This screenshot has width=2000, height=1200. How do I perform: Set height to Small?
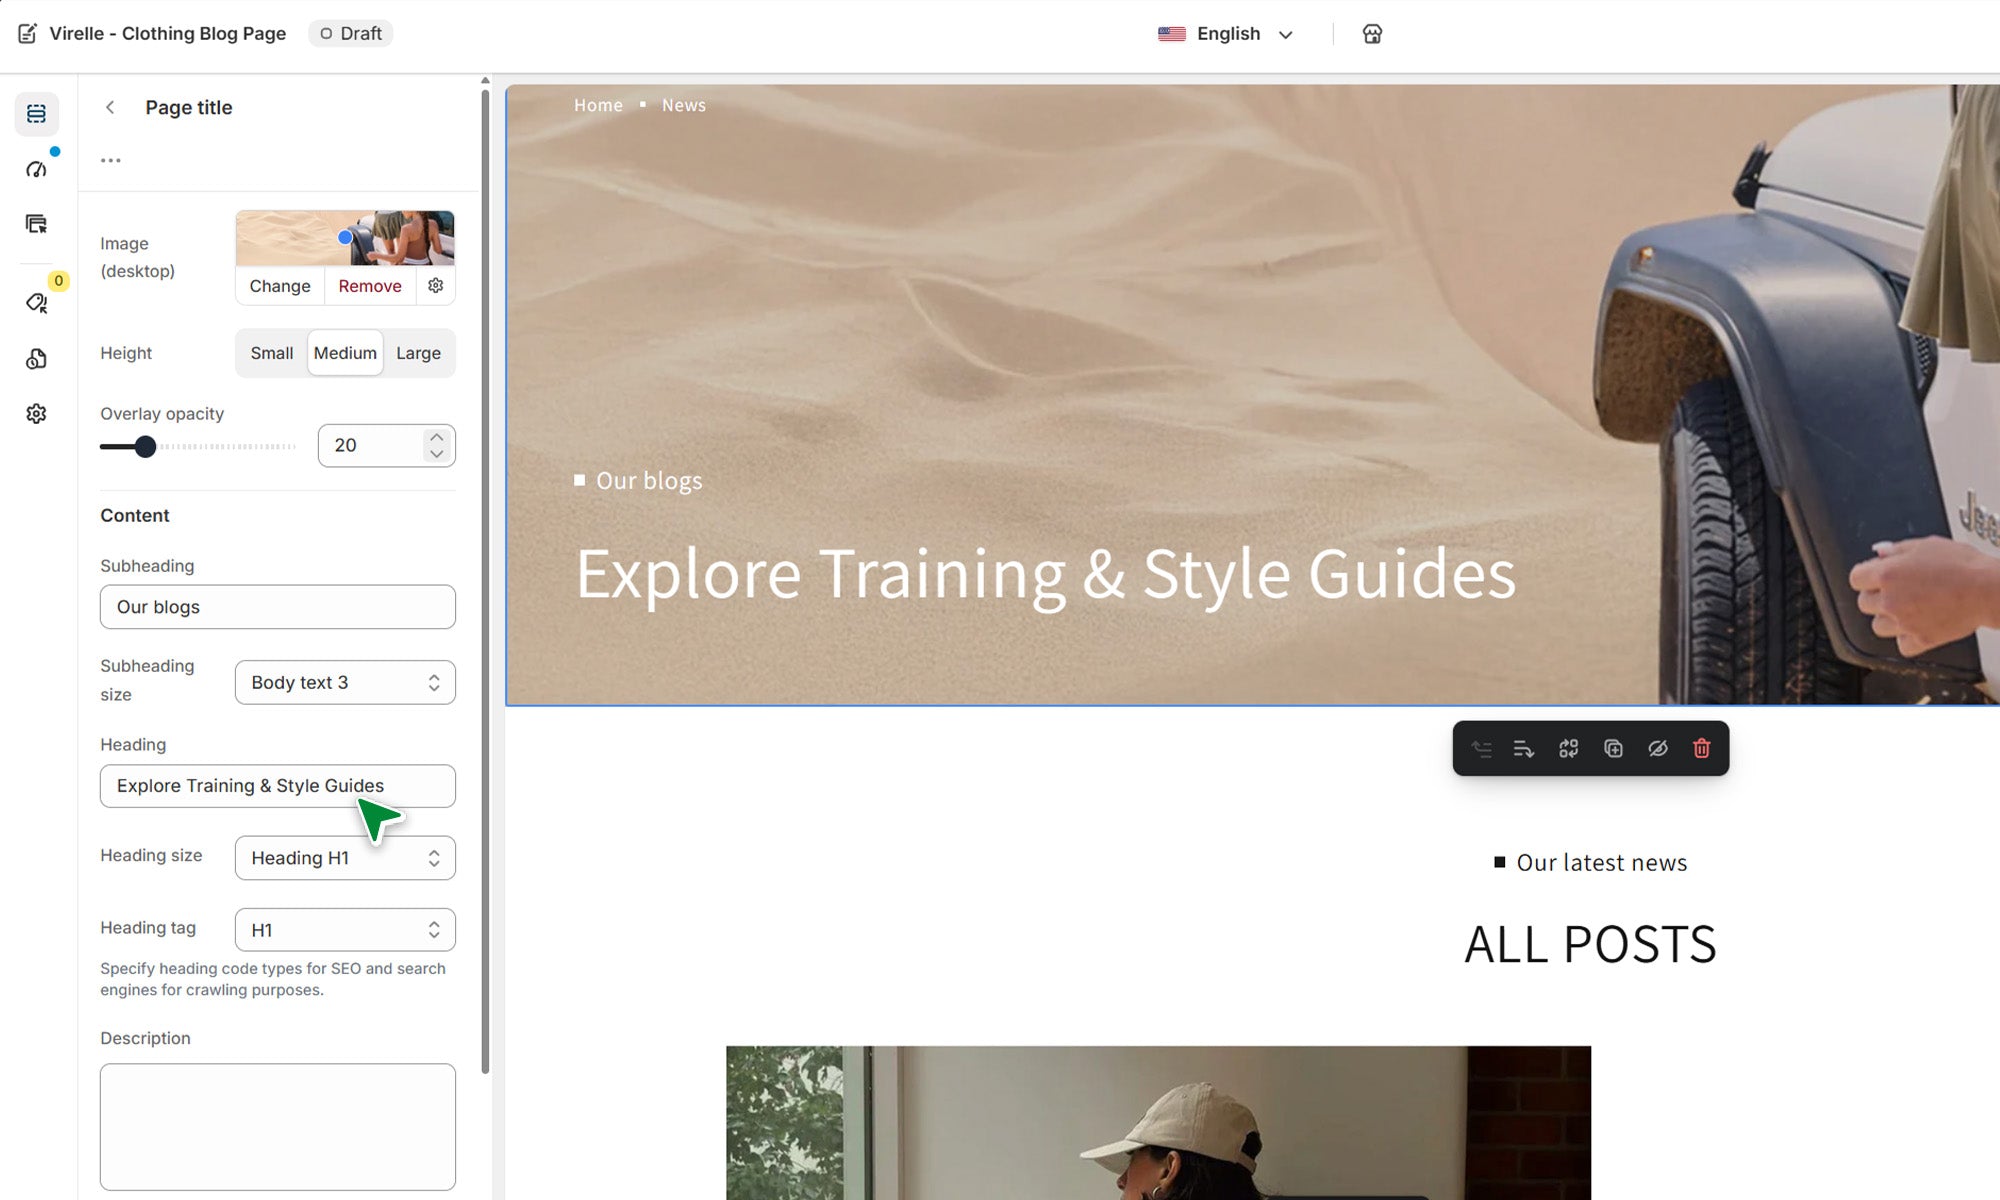[271, 353]
